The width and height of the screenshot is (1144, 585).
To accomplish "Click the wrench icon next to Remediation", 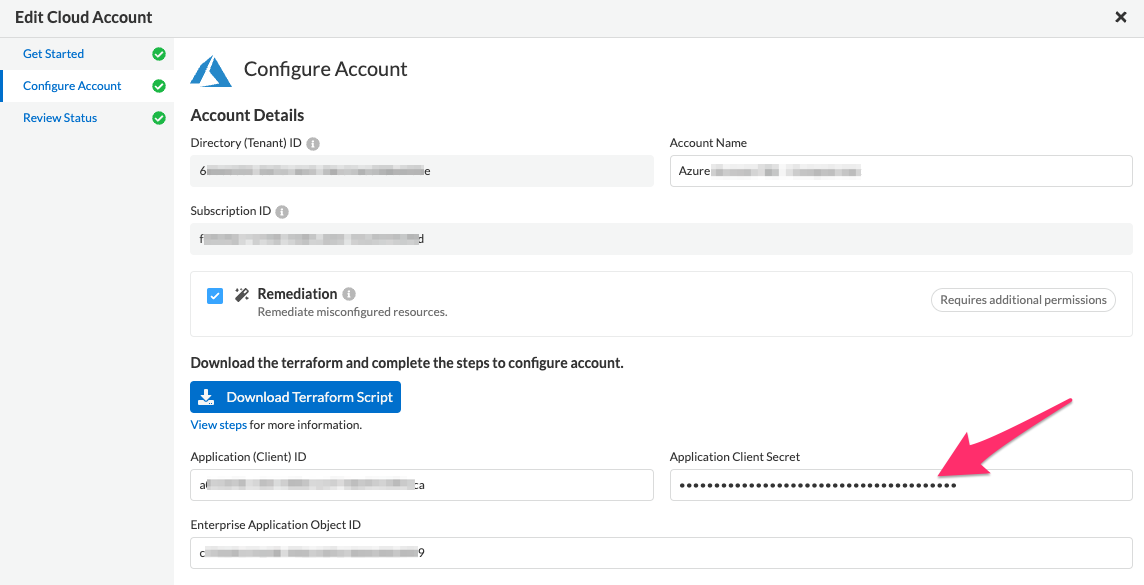I will (241, 293).
